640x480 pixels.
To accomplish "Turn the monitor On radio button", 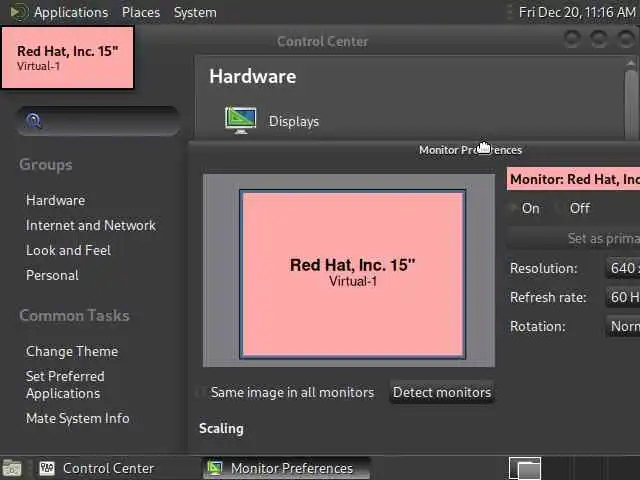I will (526, 209).
